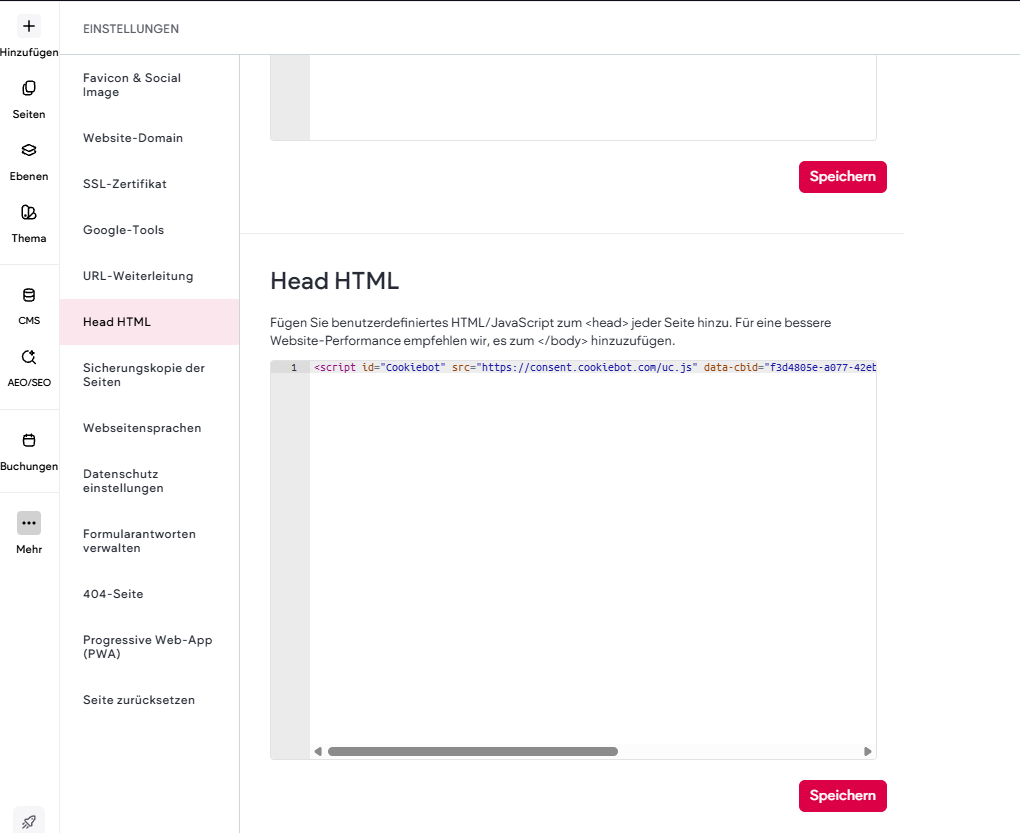Screen dimensions: 1020x833
Task: Click right scroll arrow of code editor
Action: pos(867,752)
